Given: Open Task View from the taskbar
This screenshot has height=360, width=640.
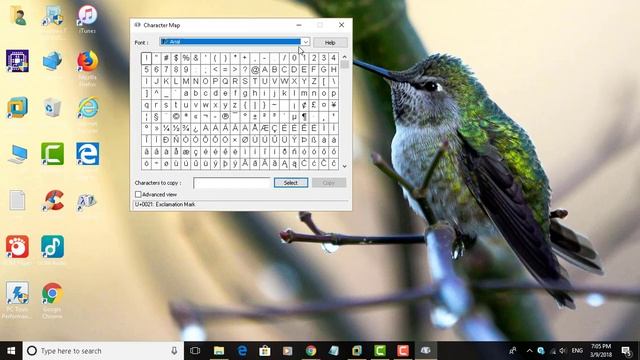Looking at the screenshot, I should click(x=196, y=351).
